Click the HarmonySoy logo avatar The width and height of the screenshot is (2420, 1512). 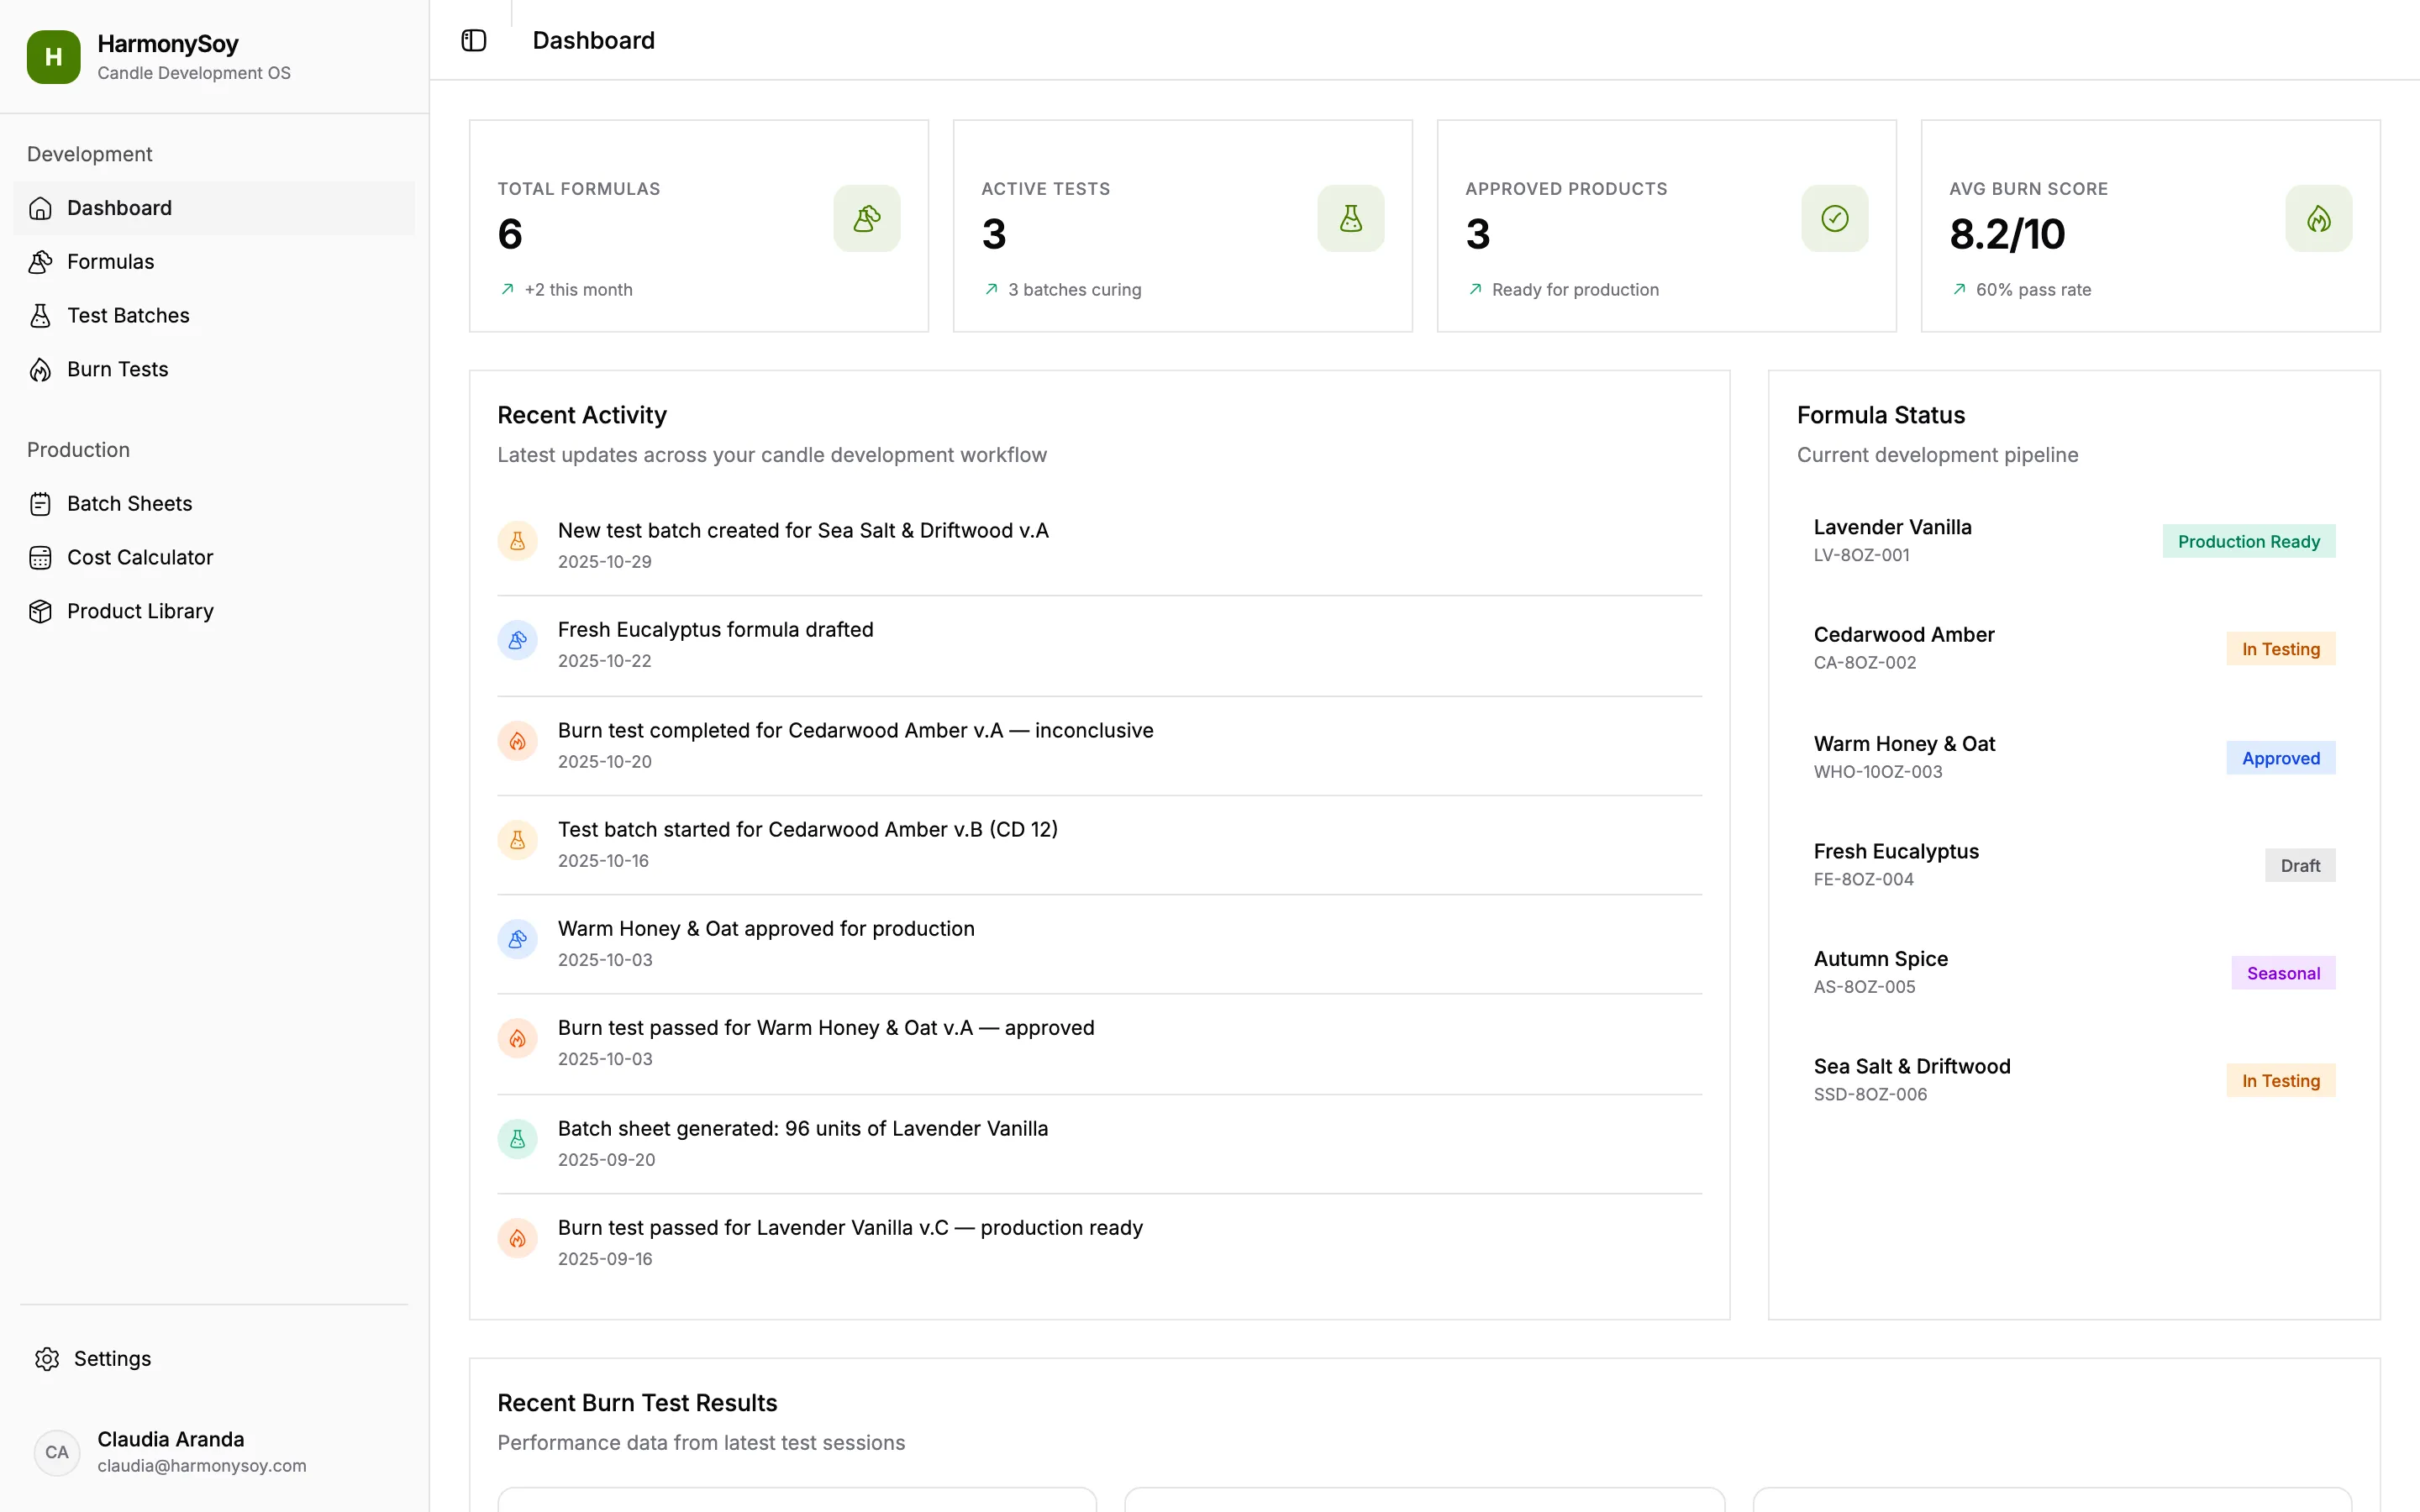tap(53, 57)
